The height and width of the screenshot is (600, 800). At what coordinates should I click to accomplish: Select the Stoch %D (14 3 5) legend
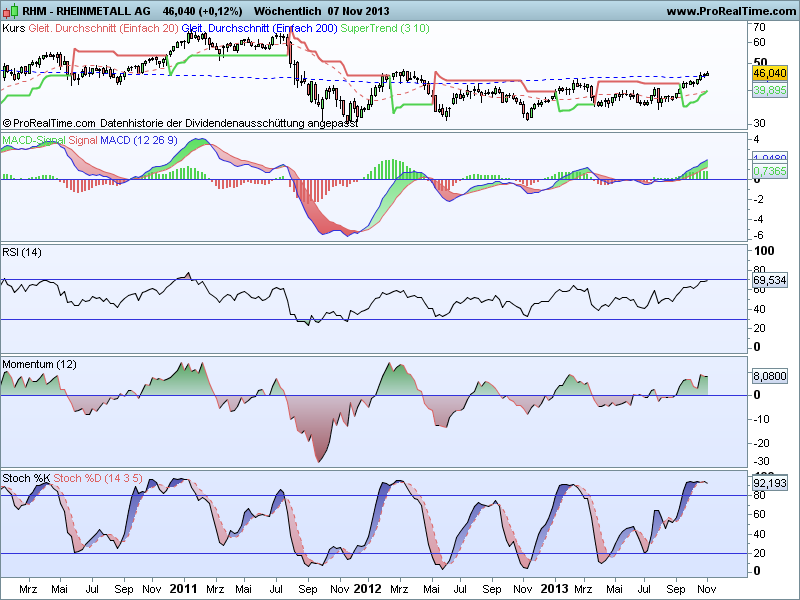click(98, 478)
